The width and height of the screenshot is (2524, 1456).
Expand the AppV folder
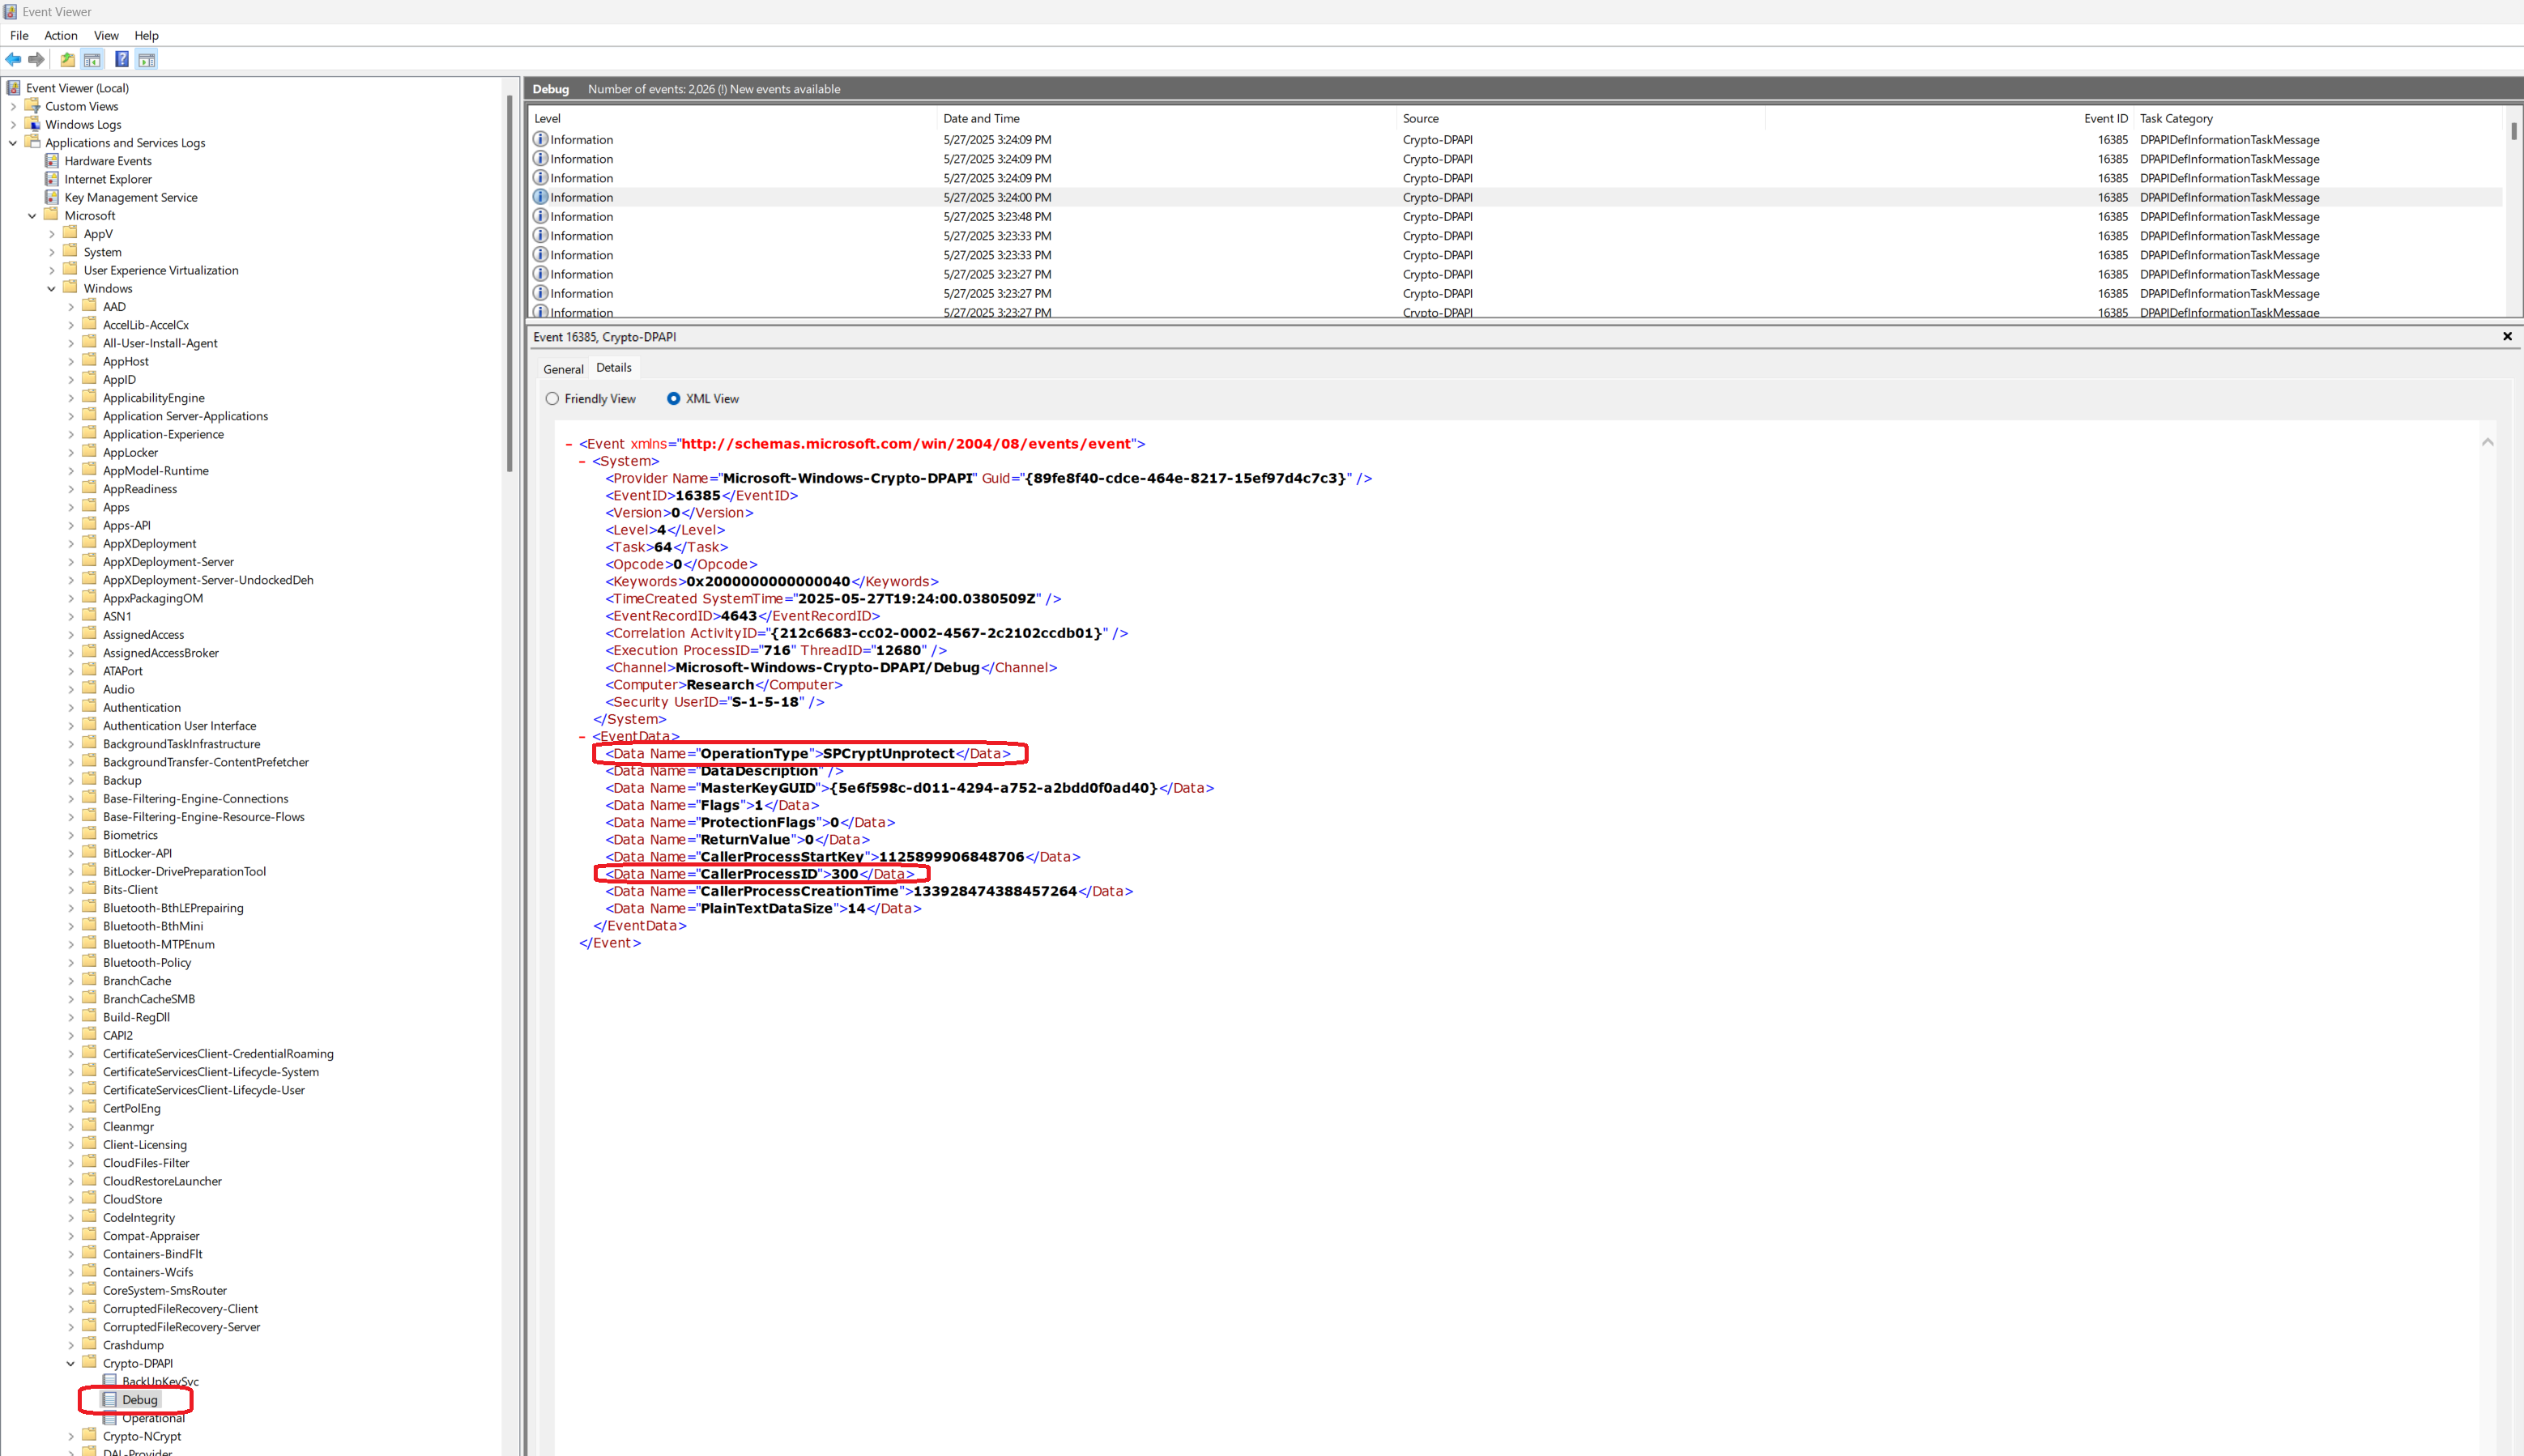(52, 234)
